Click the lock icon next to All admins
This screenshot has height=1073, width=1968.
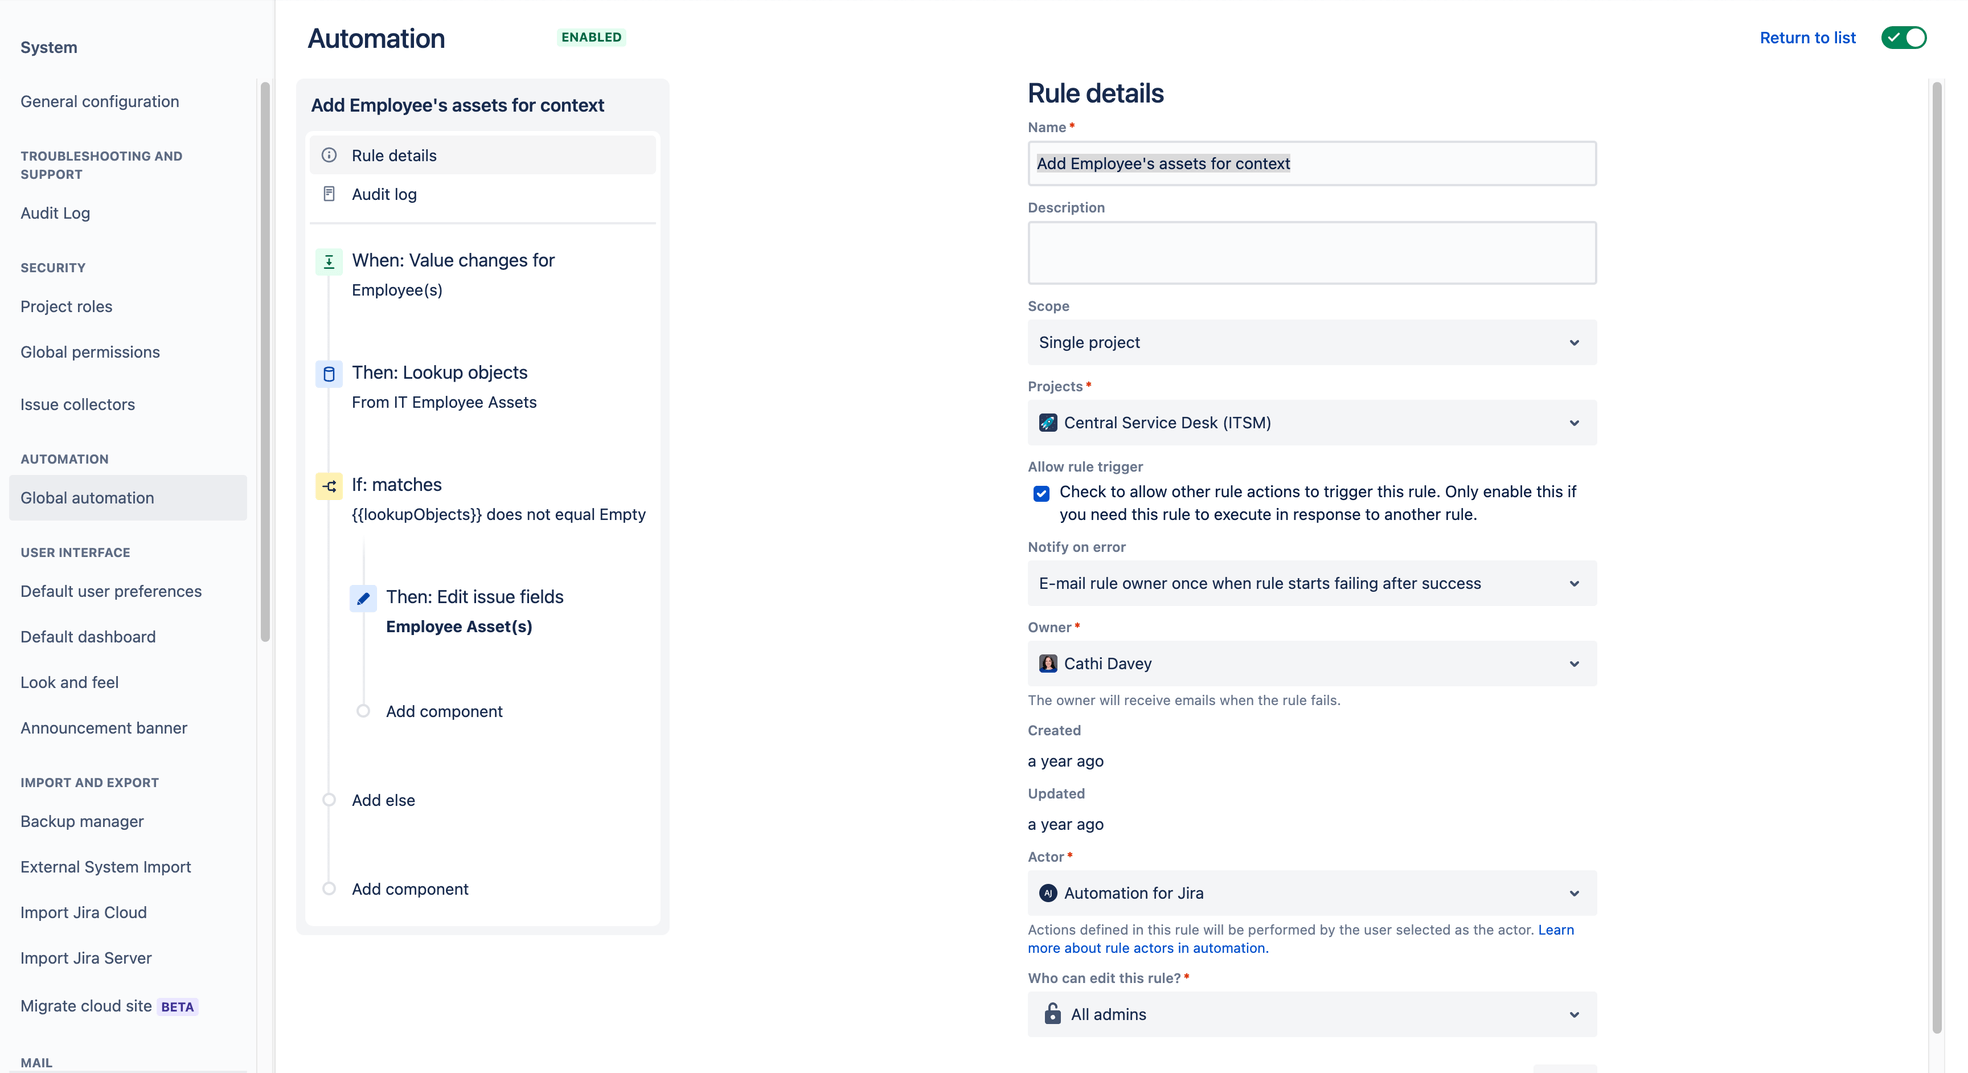coord(1052,1014)
